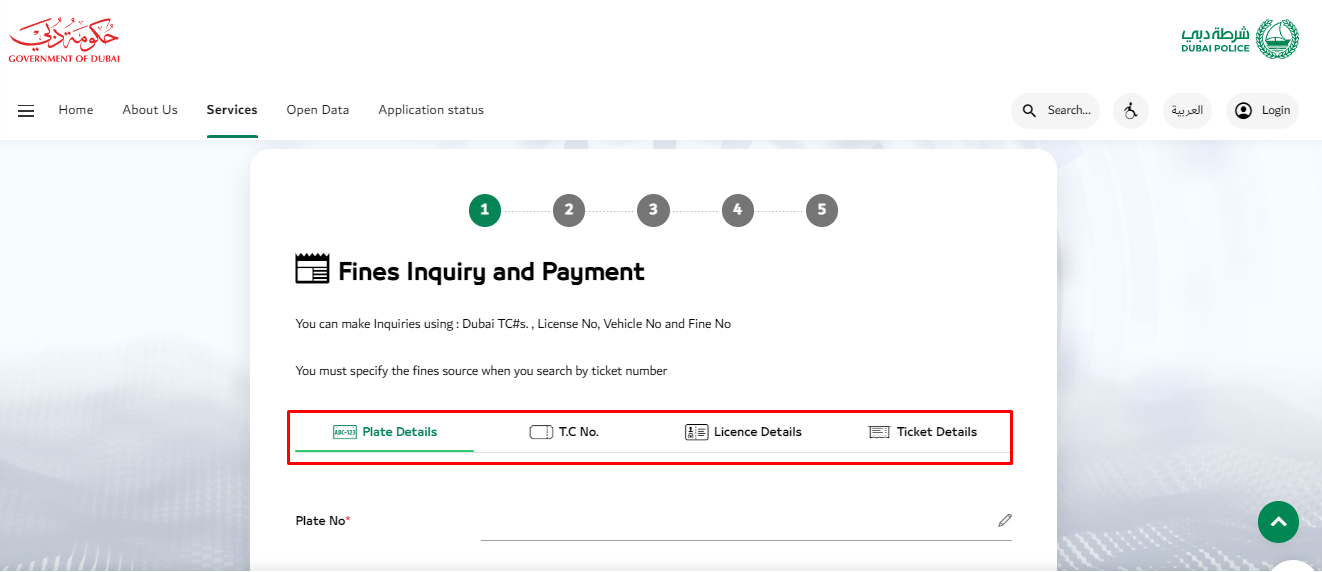1322x572 pixels.
Task: Switch to the T.C No. tab
Action: coord(564,432)
